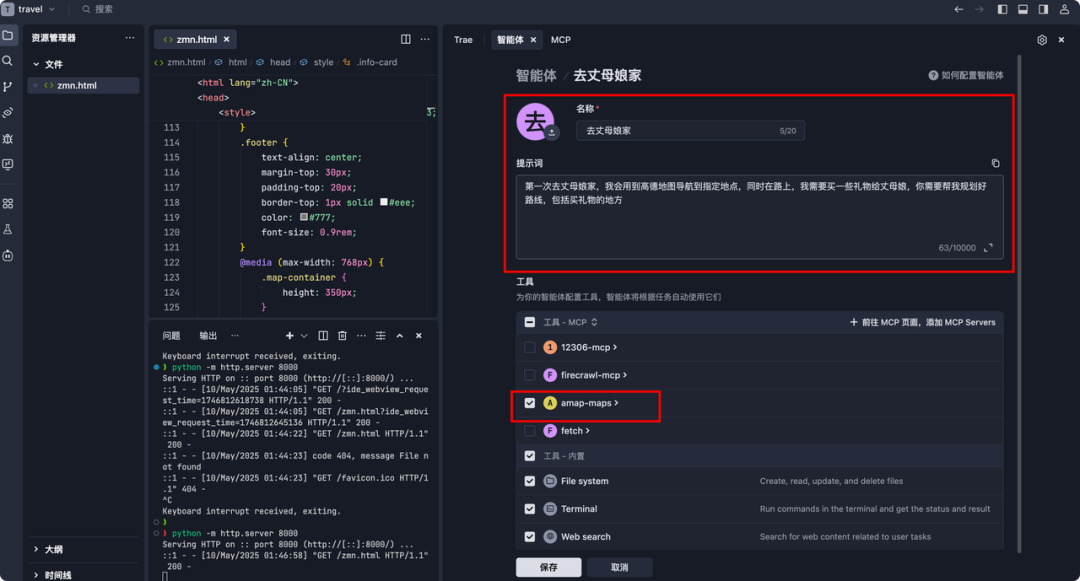Expand the 时间线 timeline section
This screenshot has width=1080, height=581.
pyautogui.click(x=36, y=575)
